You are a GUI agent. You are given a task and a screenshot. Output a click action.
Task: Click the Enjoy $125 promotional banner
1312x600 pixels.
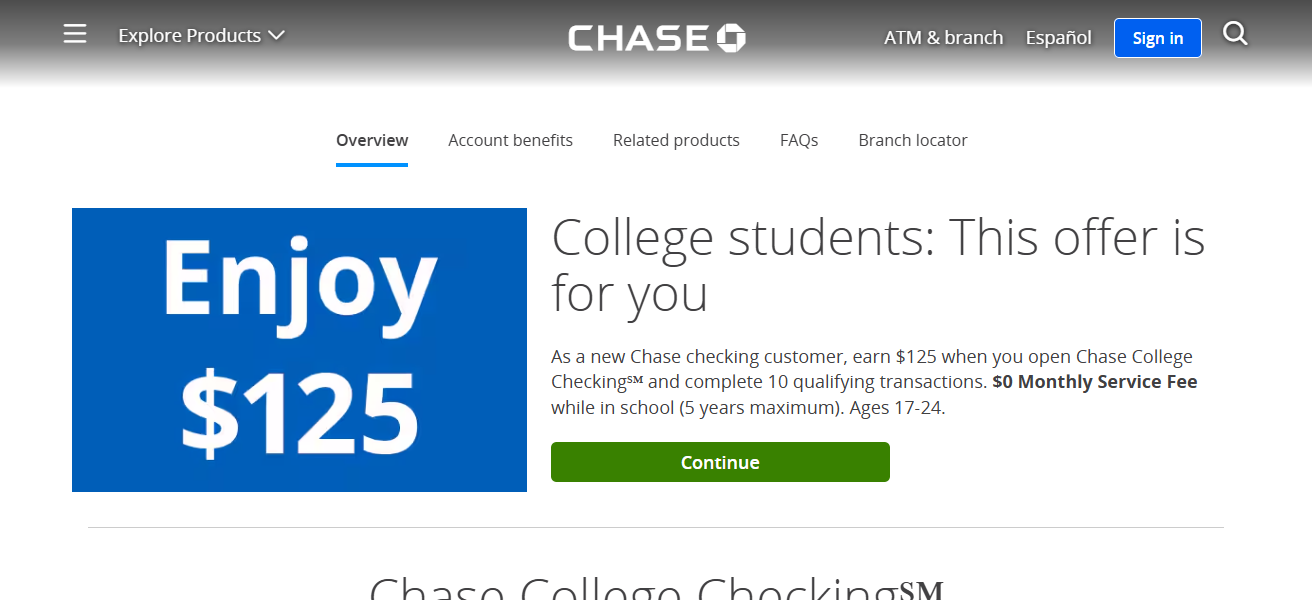(298, 349)
